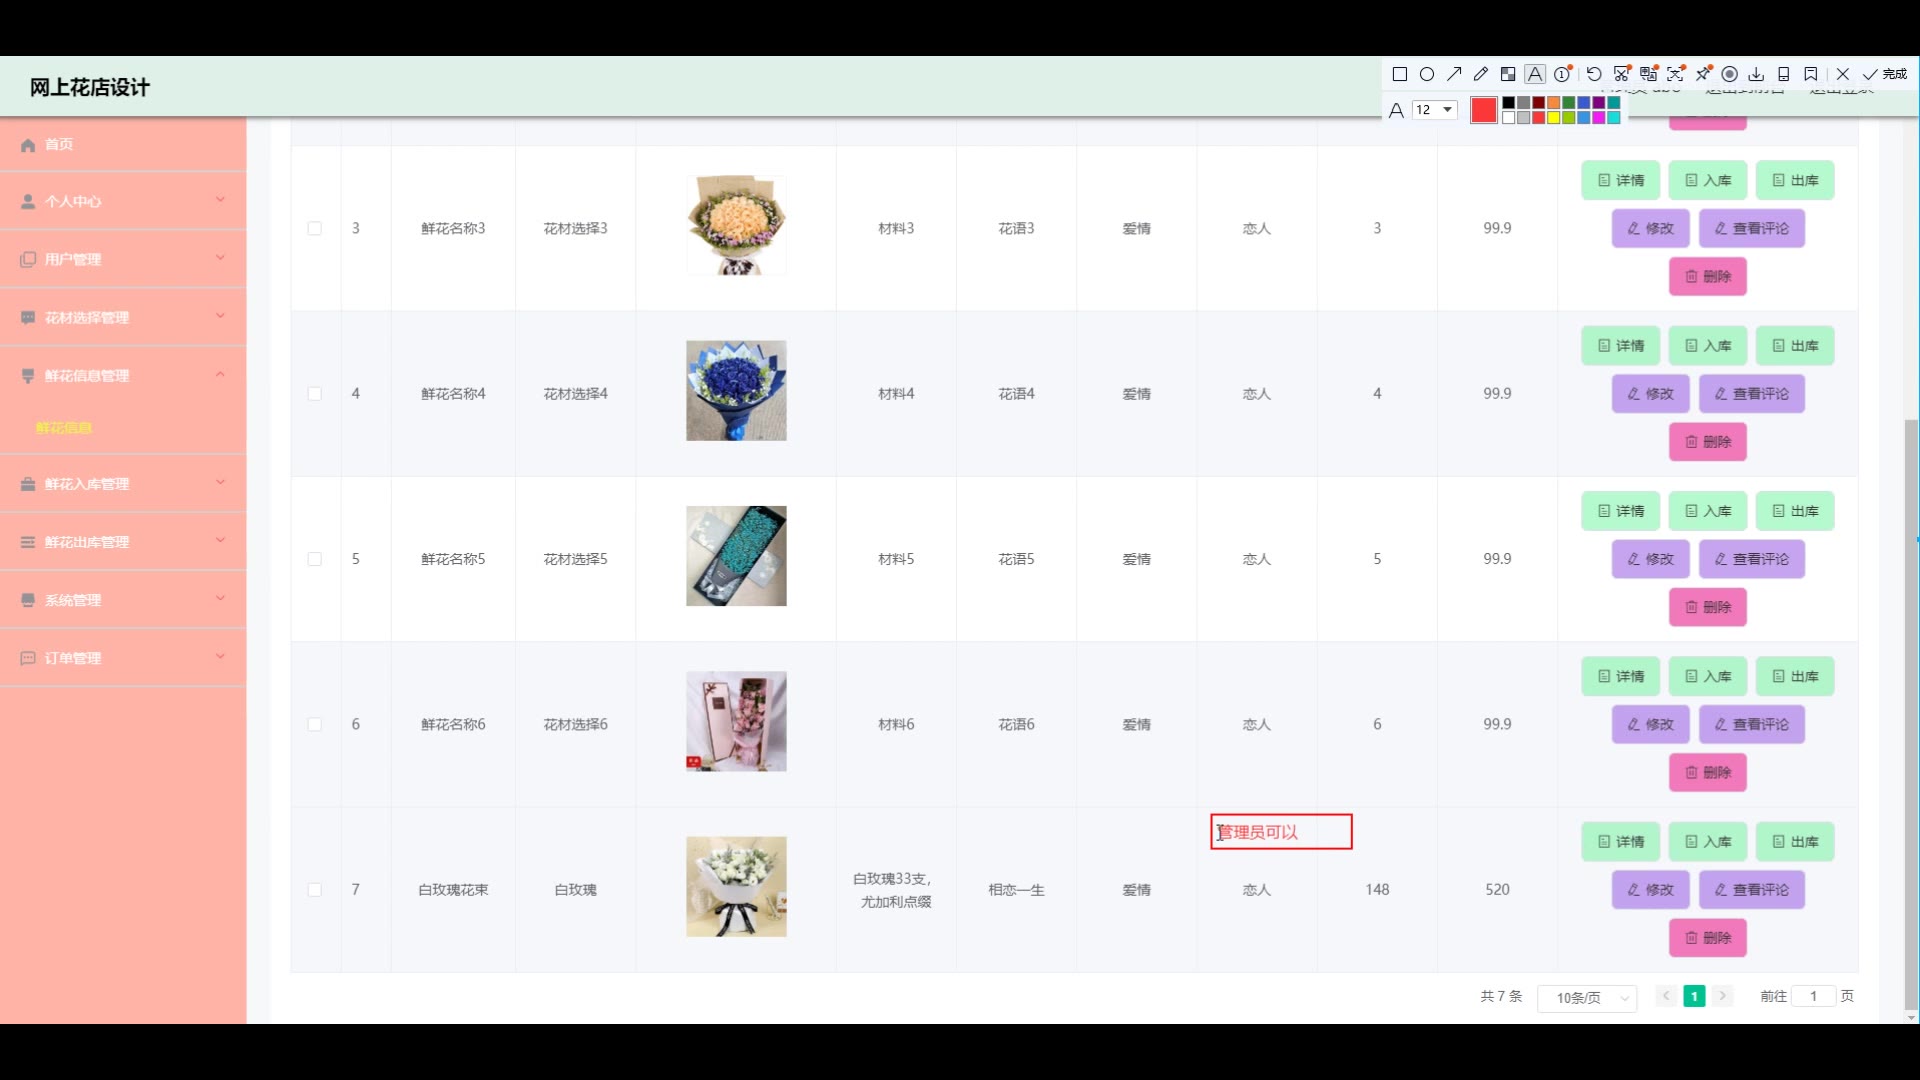Screen dimensions: 1920x1080
Task: Open the 10条/页 page size dropdown
Action: [1588, 998]
